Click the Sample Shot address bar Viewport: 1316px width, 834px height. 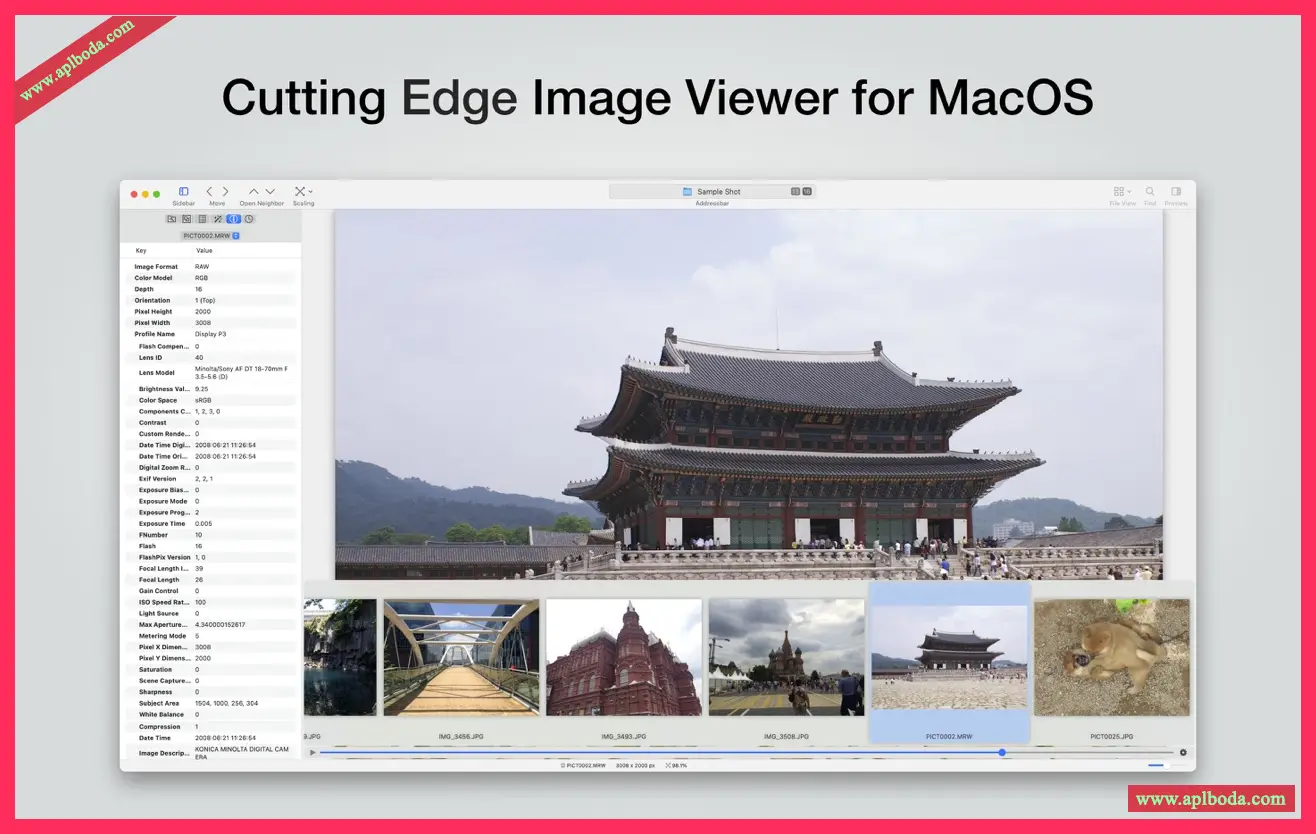point(711,191)
